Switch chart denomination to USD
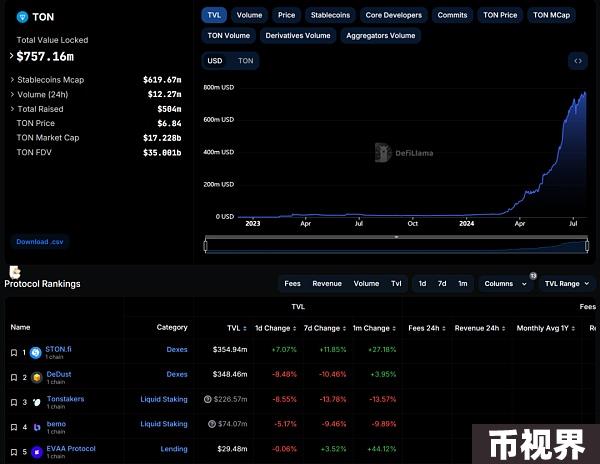This screenshot has height=464, width=600. coord(215,61)
